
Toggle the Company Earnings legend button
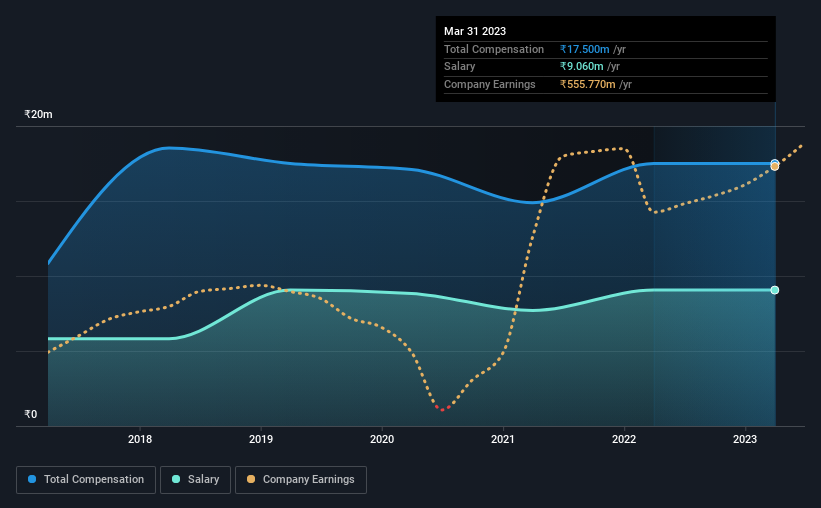point(301,480)
